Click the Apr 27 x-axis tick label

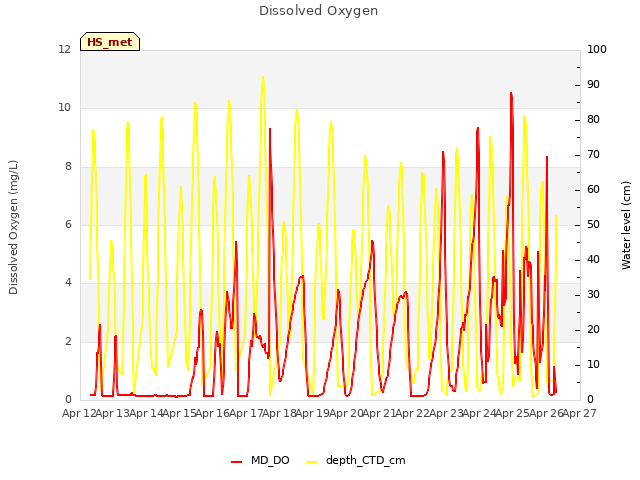pyautogui.click(x=580, y=413)
